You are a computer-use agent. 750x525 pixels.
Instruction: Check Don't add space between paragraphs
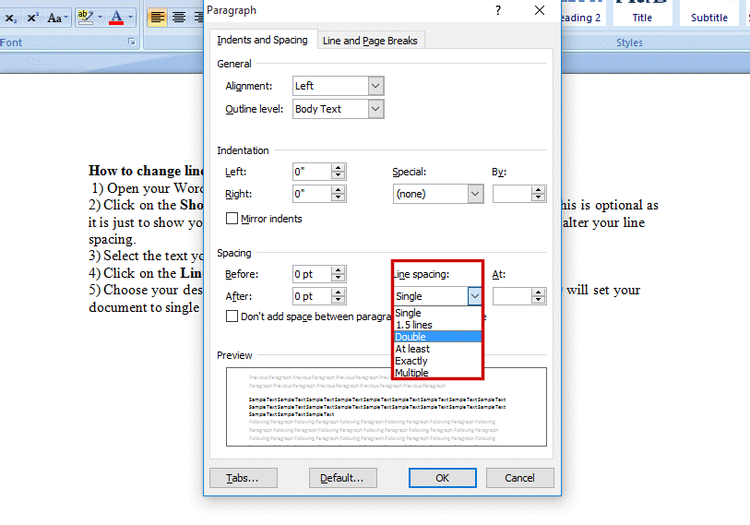232,316
